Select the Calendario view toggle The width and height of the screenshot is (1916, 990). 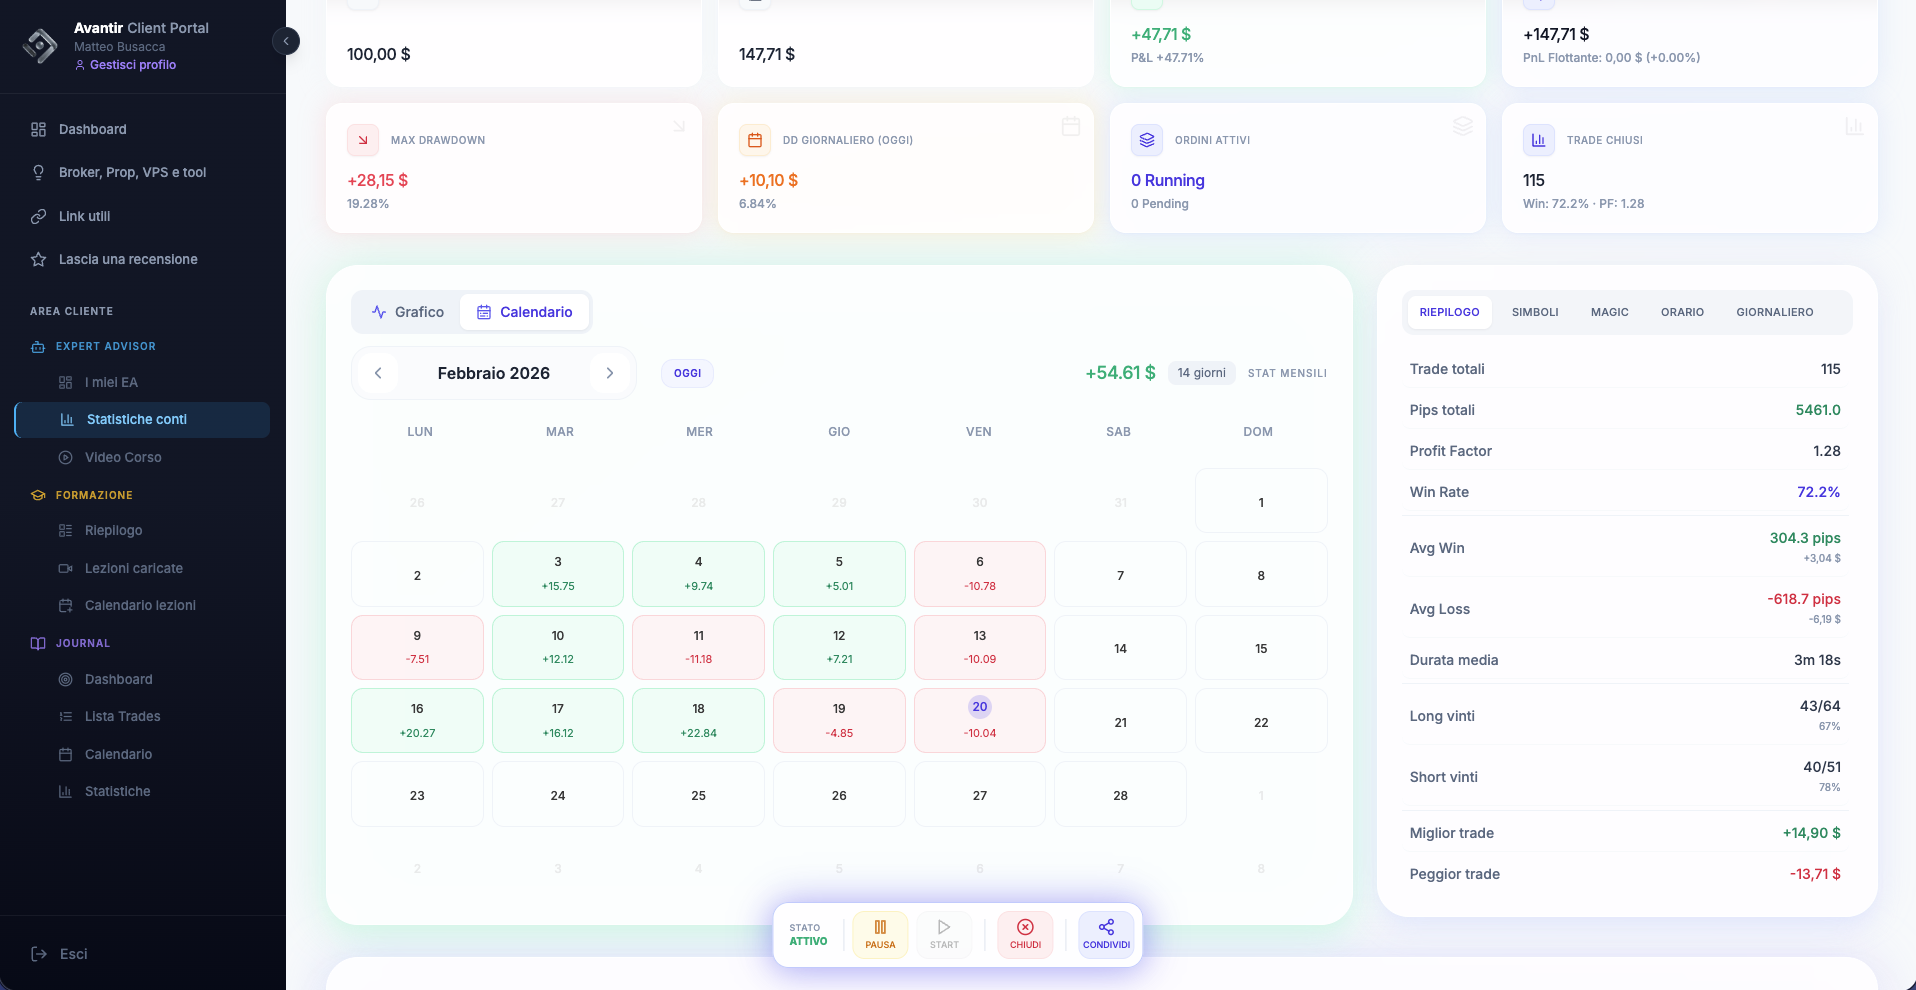(x=525, y=312)
